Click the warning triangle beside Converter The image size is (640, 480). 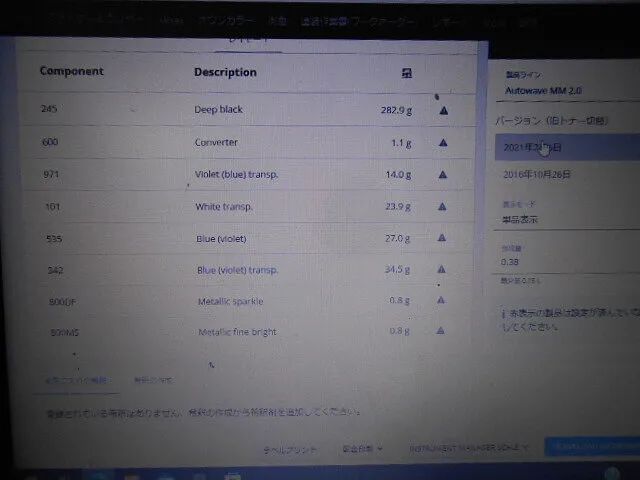(x=443, y=142)
